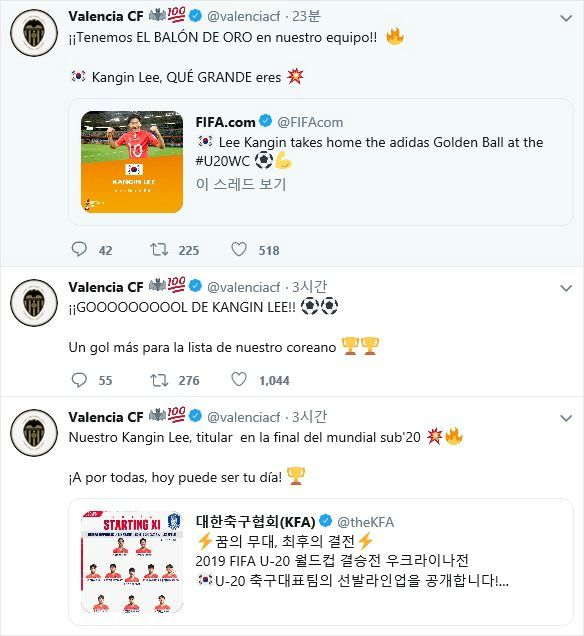Like the goal tweet with 1,044 likes
584x636 pixels.
tap(239, 380)
